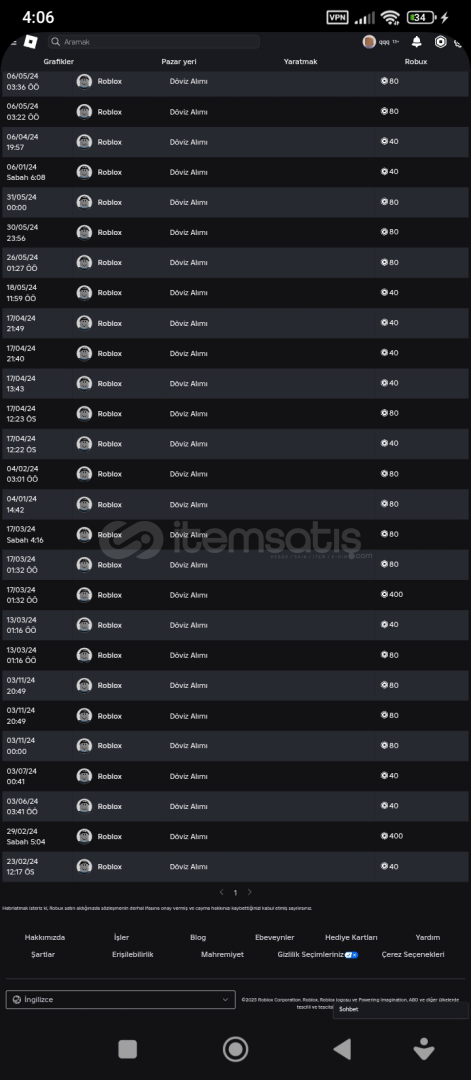Expand the İngilizce language dropdown
471x1080 pixels.
[x=121, y=999]
